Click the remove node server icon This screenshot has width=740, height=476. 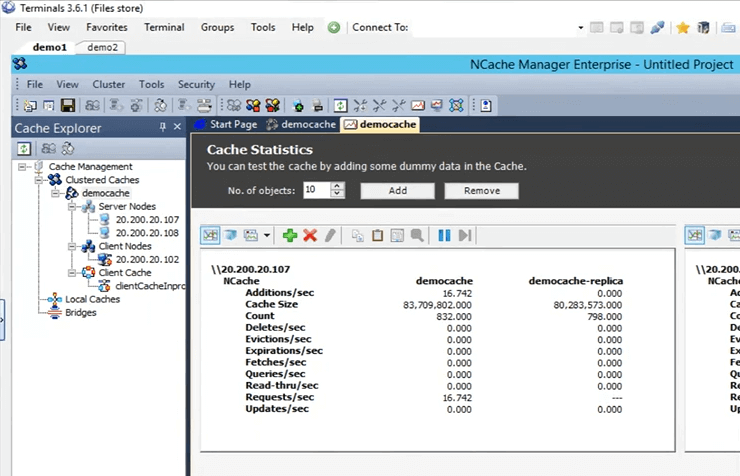(x=318, y=105)
